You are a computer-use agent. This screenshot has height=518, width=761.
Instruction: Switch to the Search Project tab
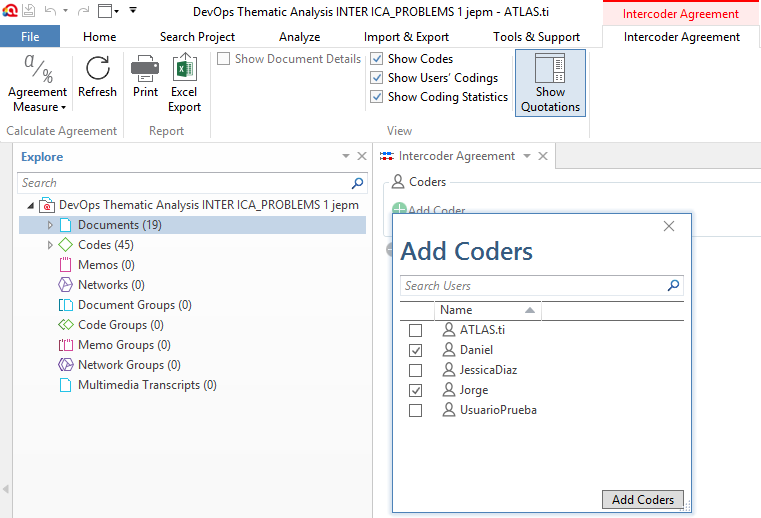click(x=197, y=37)
